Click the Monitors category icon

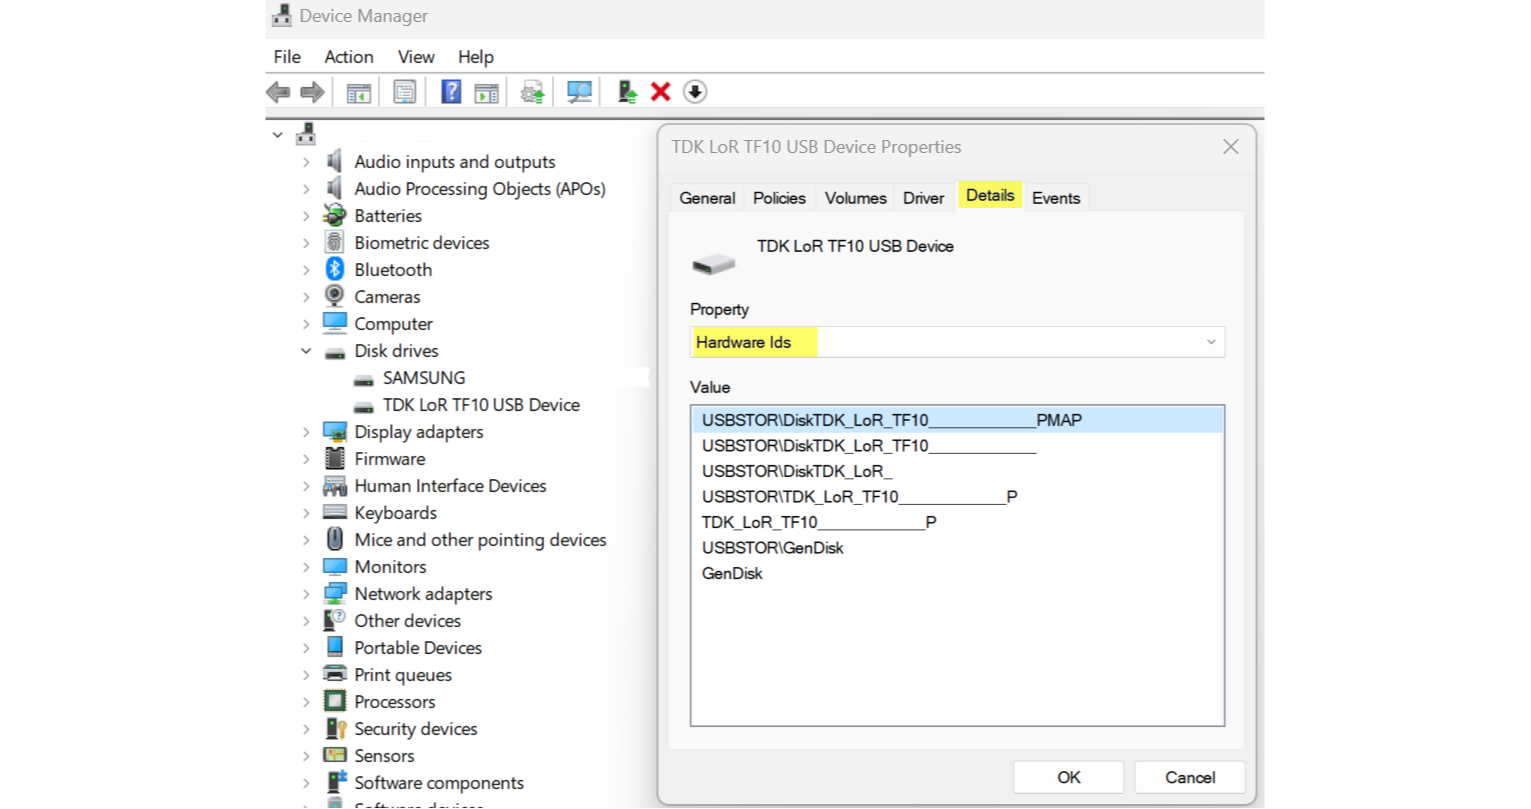[335, 567]
